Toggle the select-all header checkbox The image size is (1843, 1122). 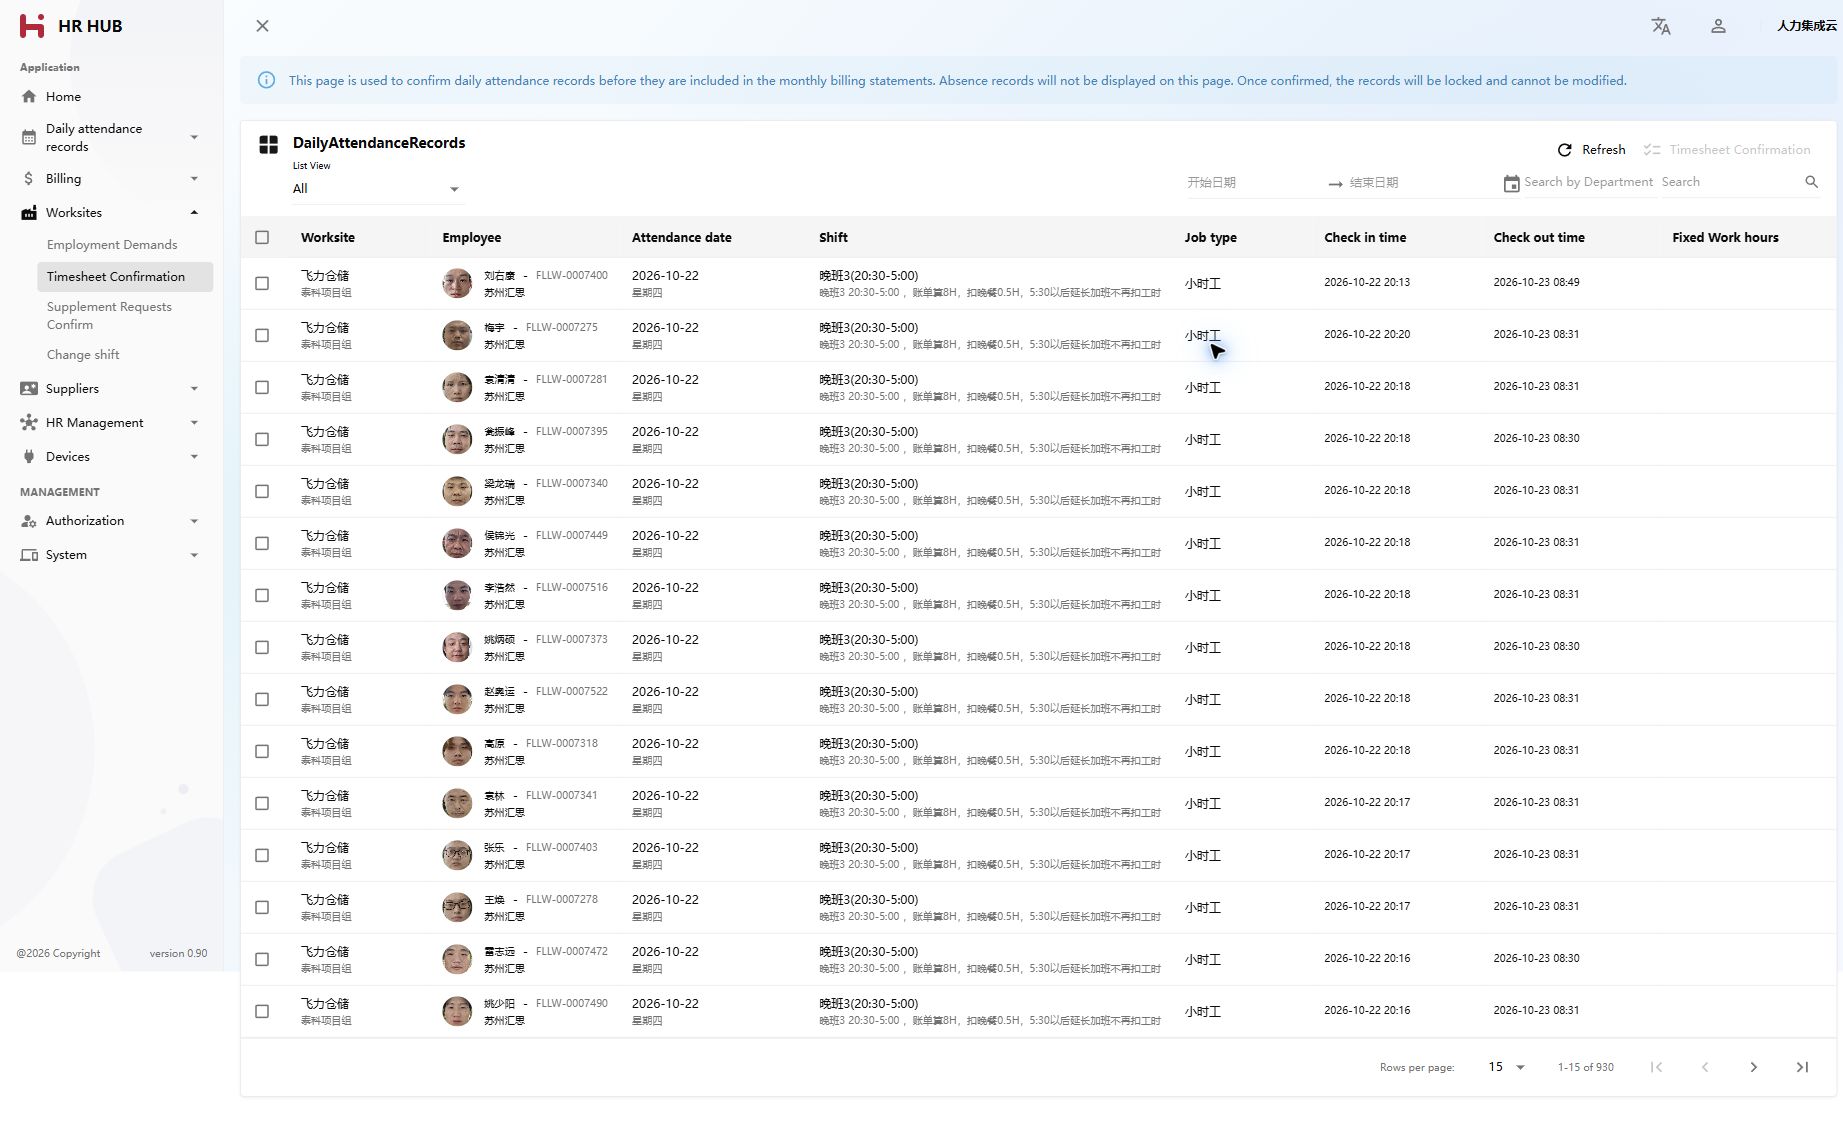(262, 238)
